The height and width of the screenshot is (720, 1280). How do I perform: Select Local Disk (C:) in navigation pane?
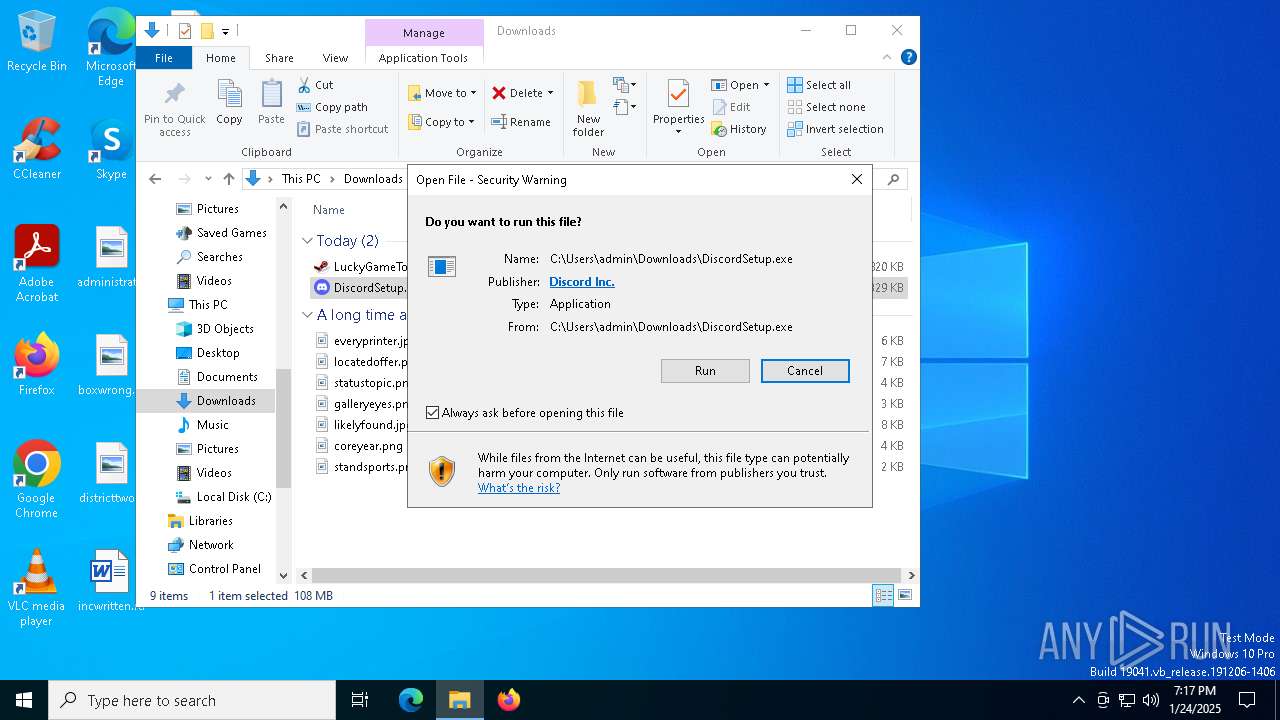[223, 497]
